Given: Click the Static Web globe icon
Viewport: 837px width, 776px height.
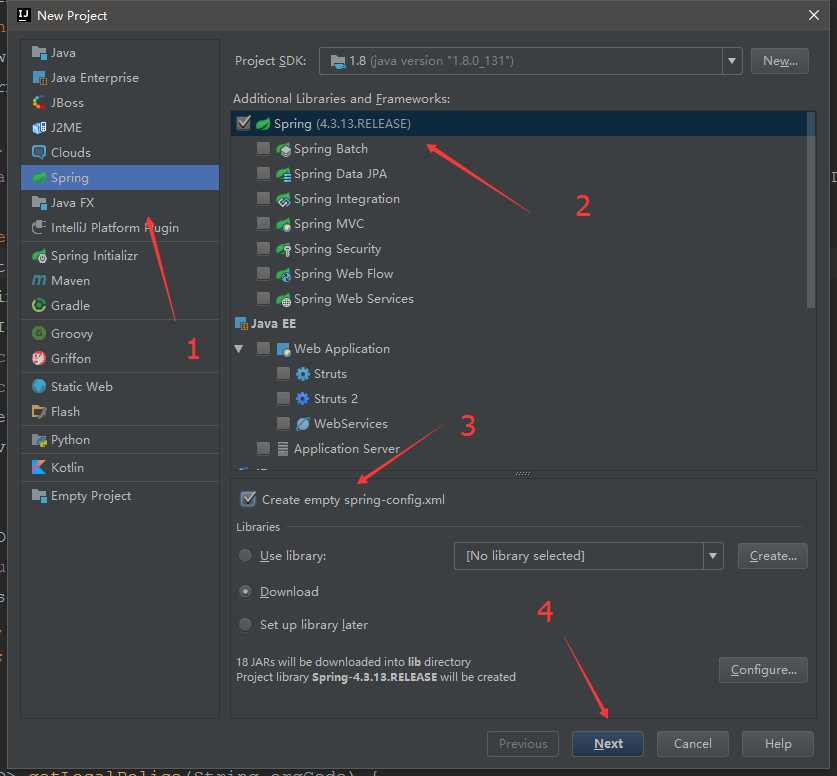Looking at the screenshot, I should pyautogui.click(x=39, y=386).
